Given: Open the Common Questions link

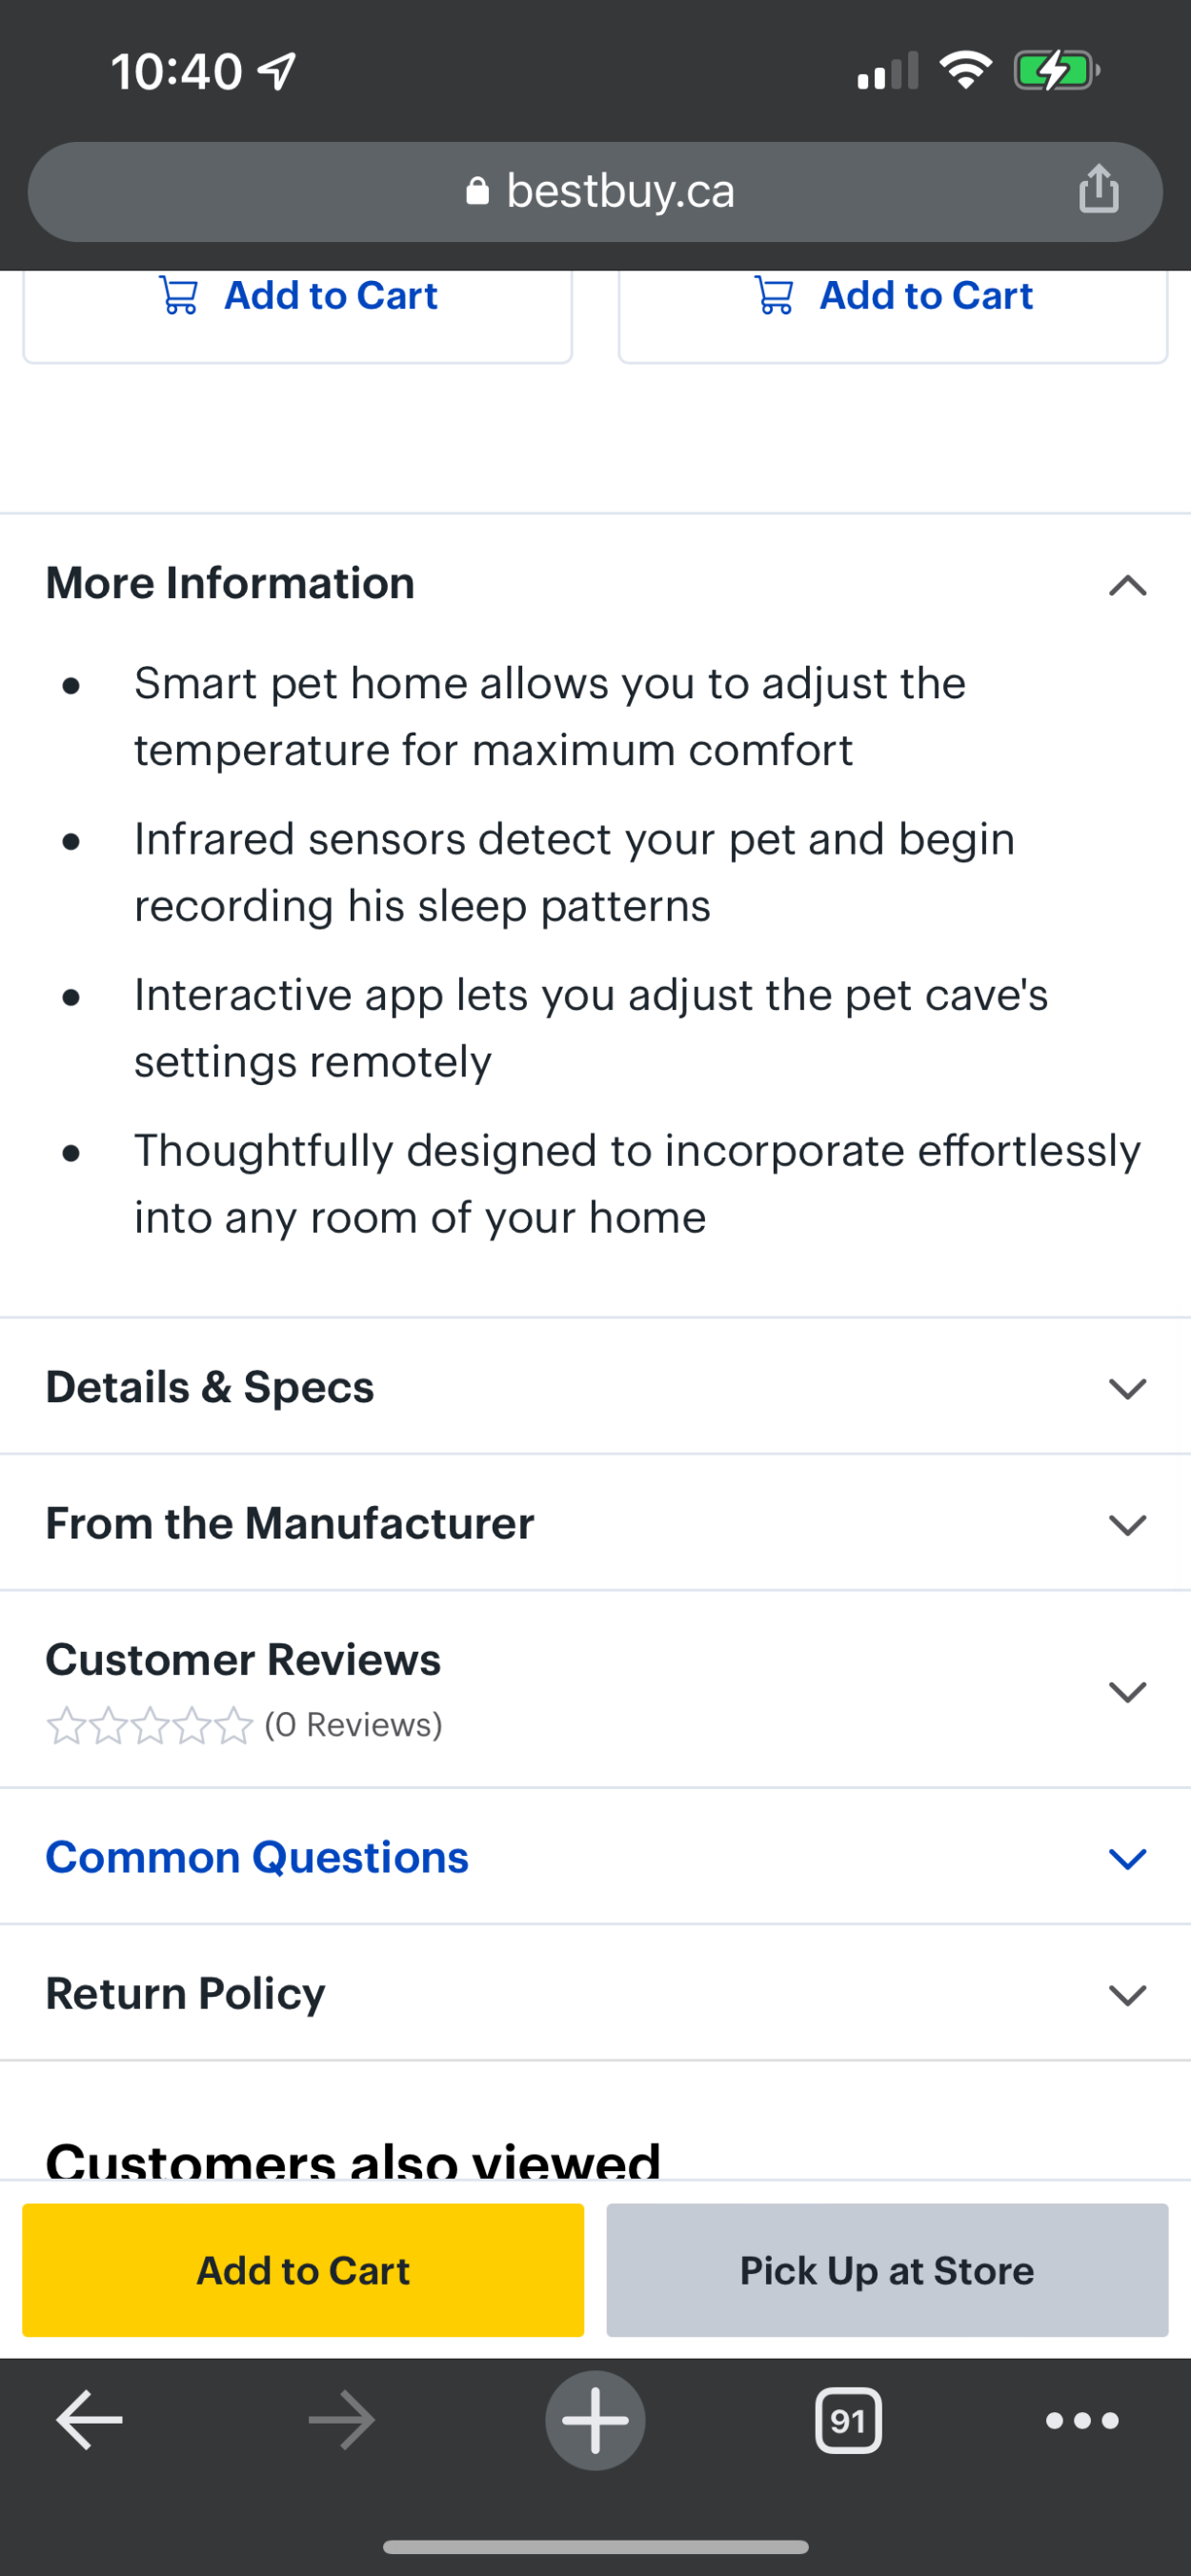Looking at the screenshot, I should [x=257, y=1857].
